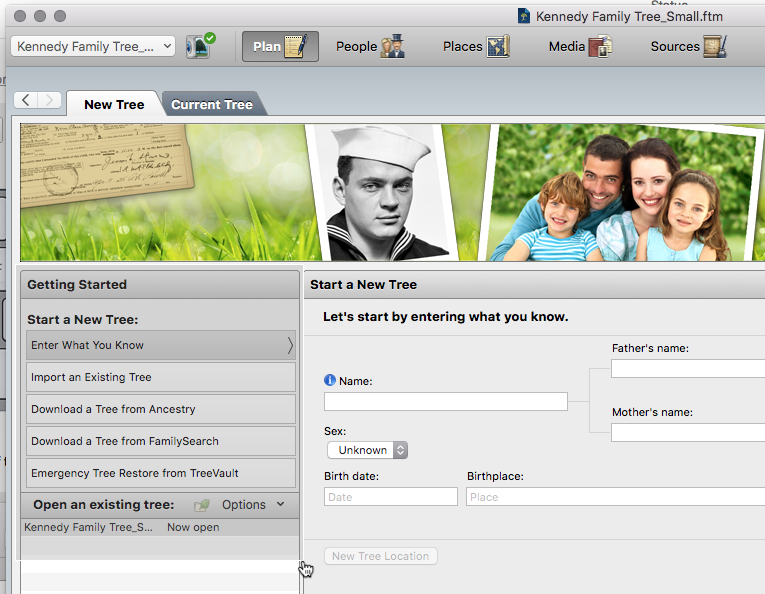Open the People workspace

coord(370,46)
